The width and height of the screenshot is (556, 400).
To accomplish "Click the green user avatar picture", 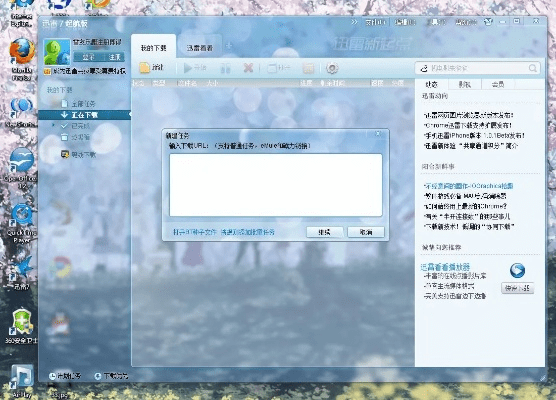I will 57,52.
